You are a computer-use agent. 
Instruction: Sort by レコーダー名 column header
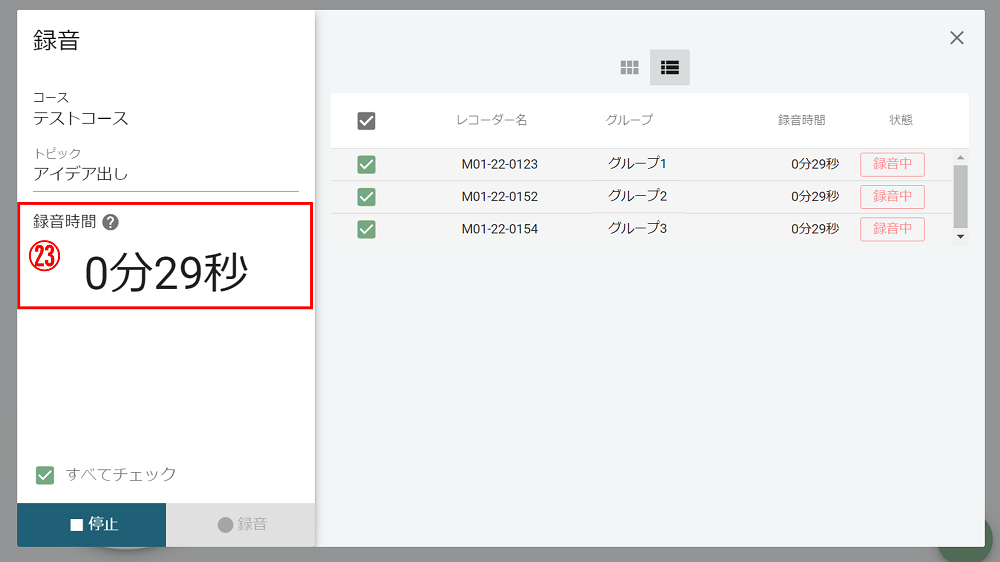(491, 120)
